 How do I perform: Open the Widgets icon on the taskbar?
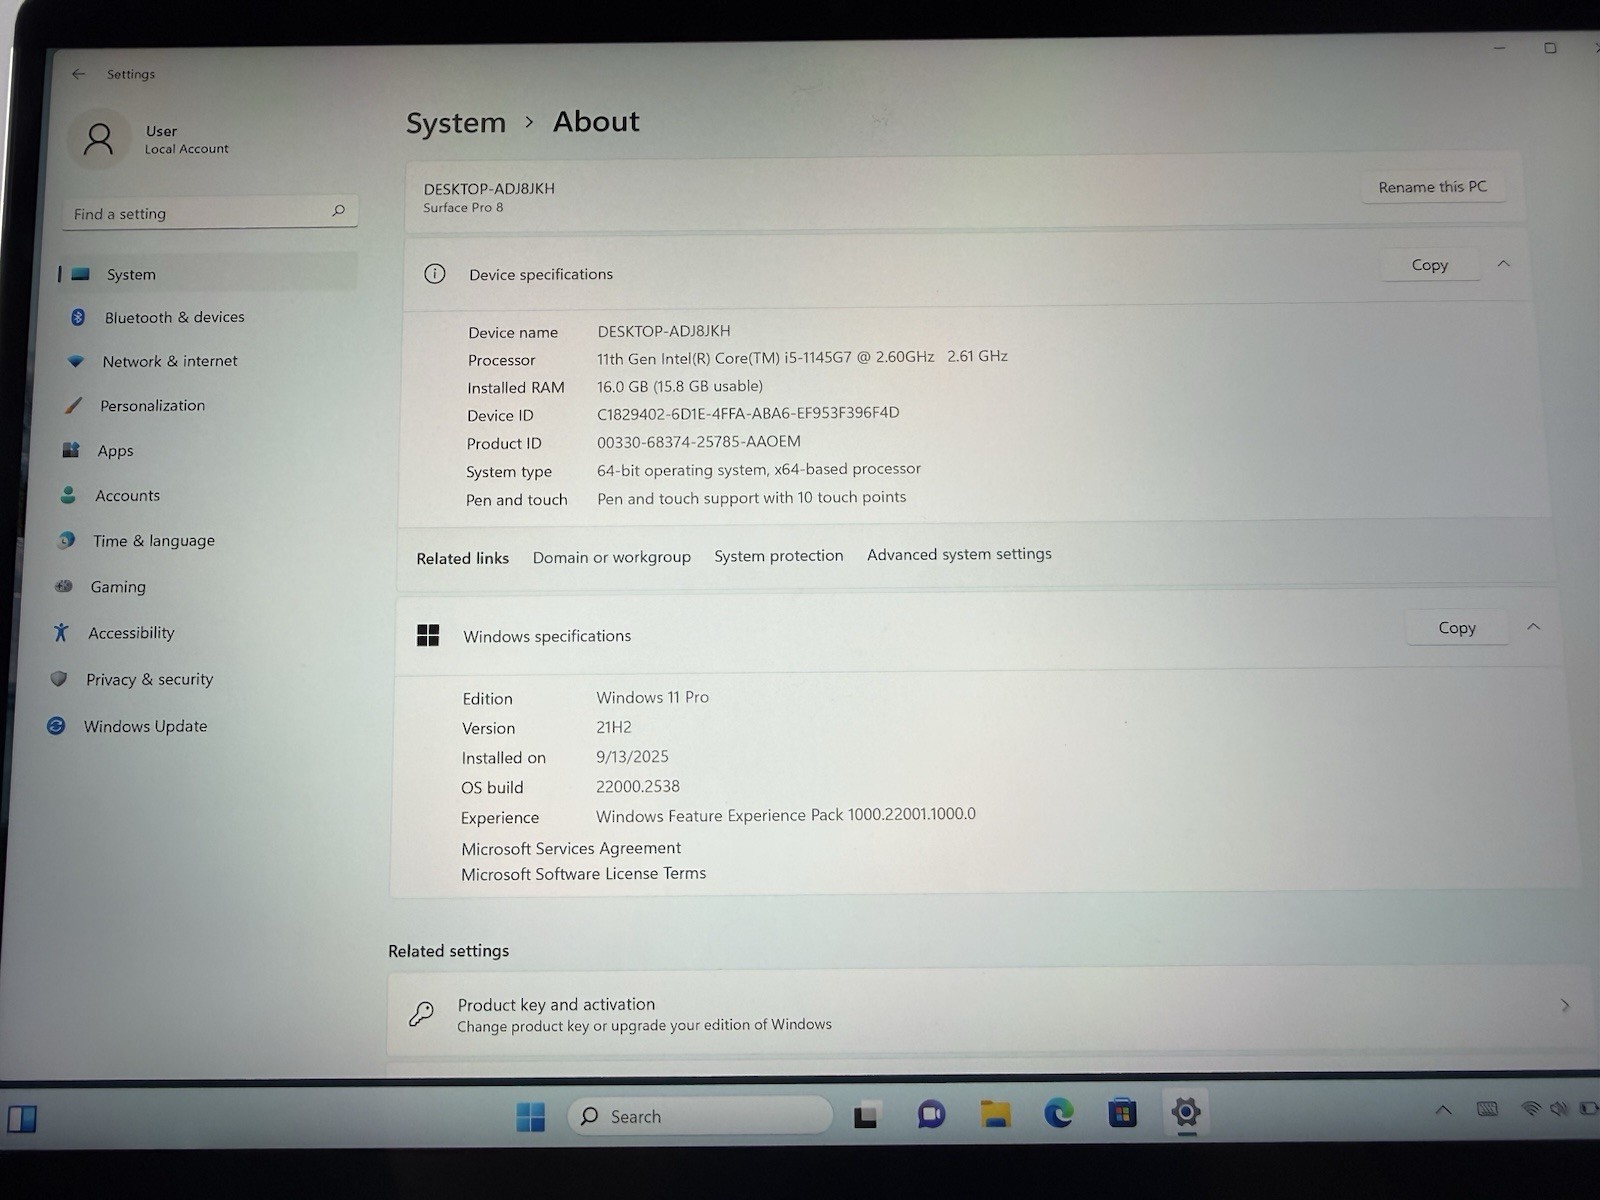pyautogui.click(x=22, y=1118)
